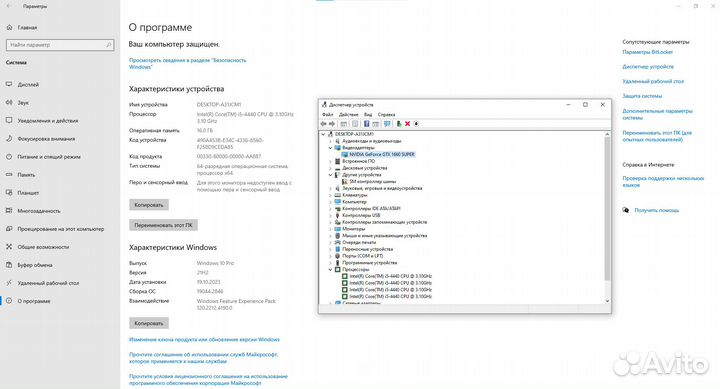Expand Дисковые устройства chevron

point(330,168)
